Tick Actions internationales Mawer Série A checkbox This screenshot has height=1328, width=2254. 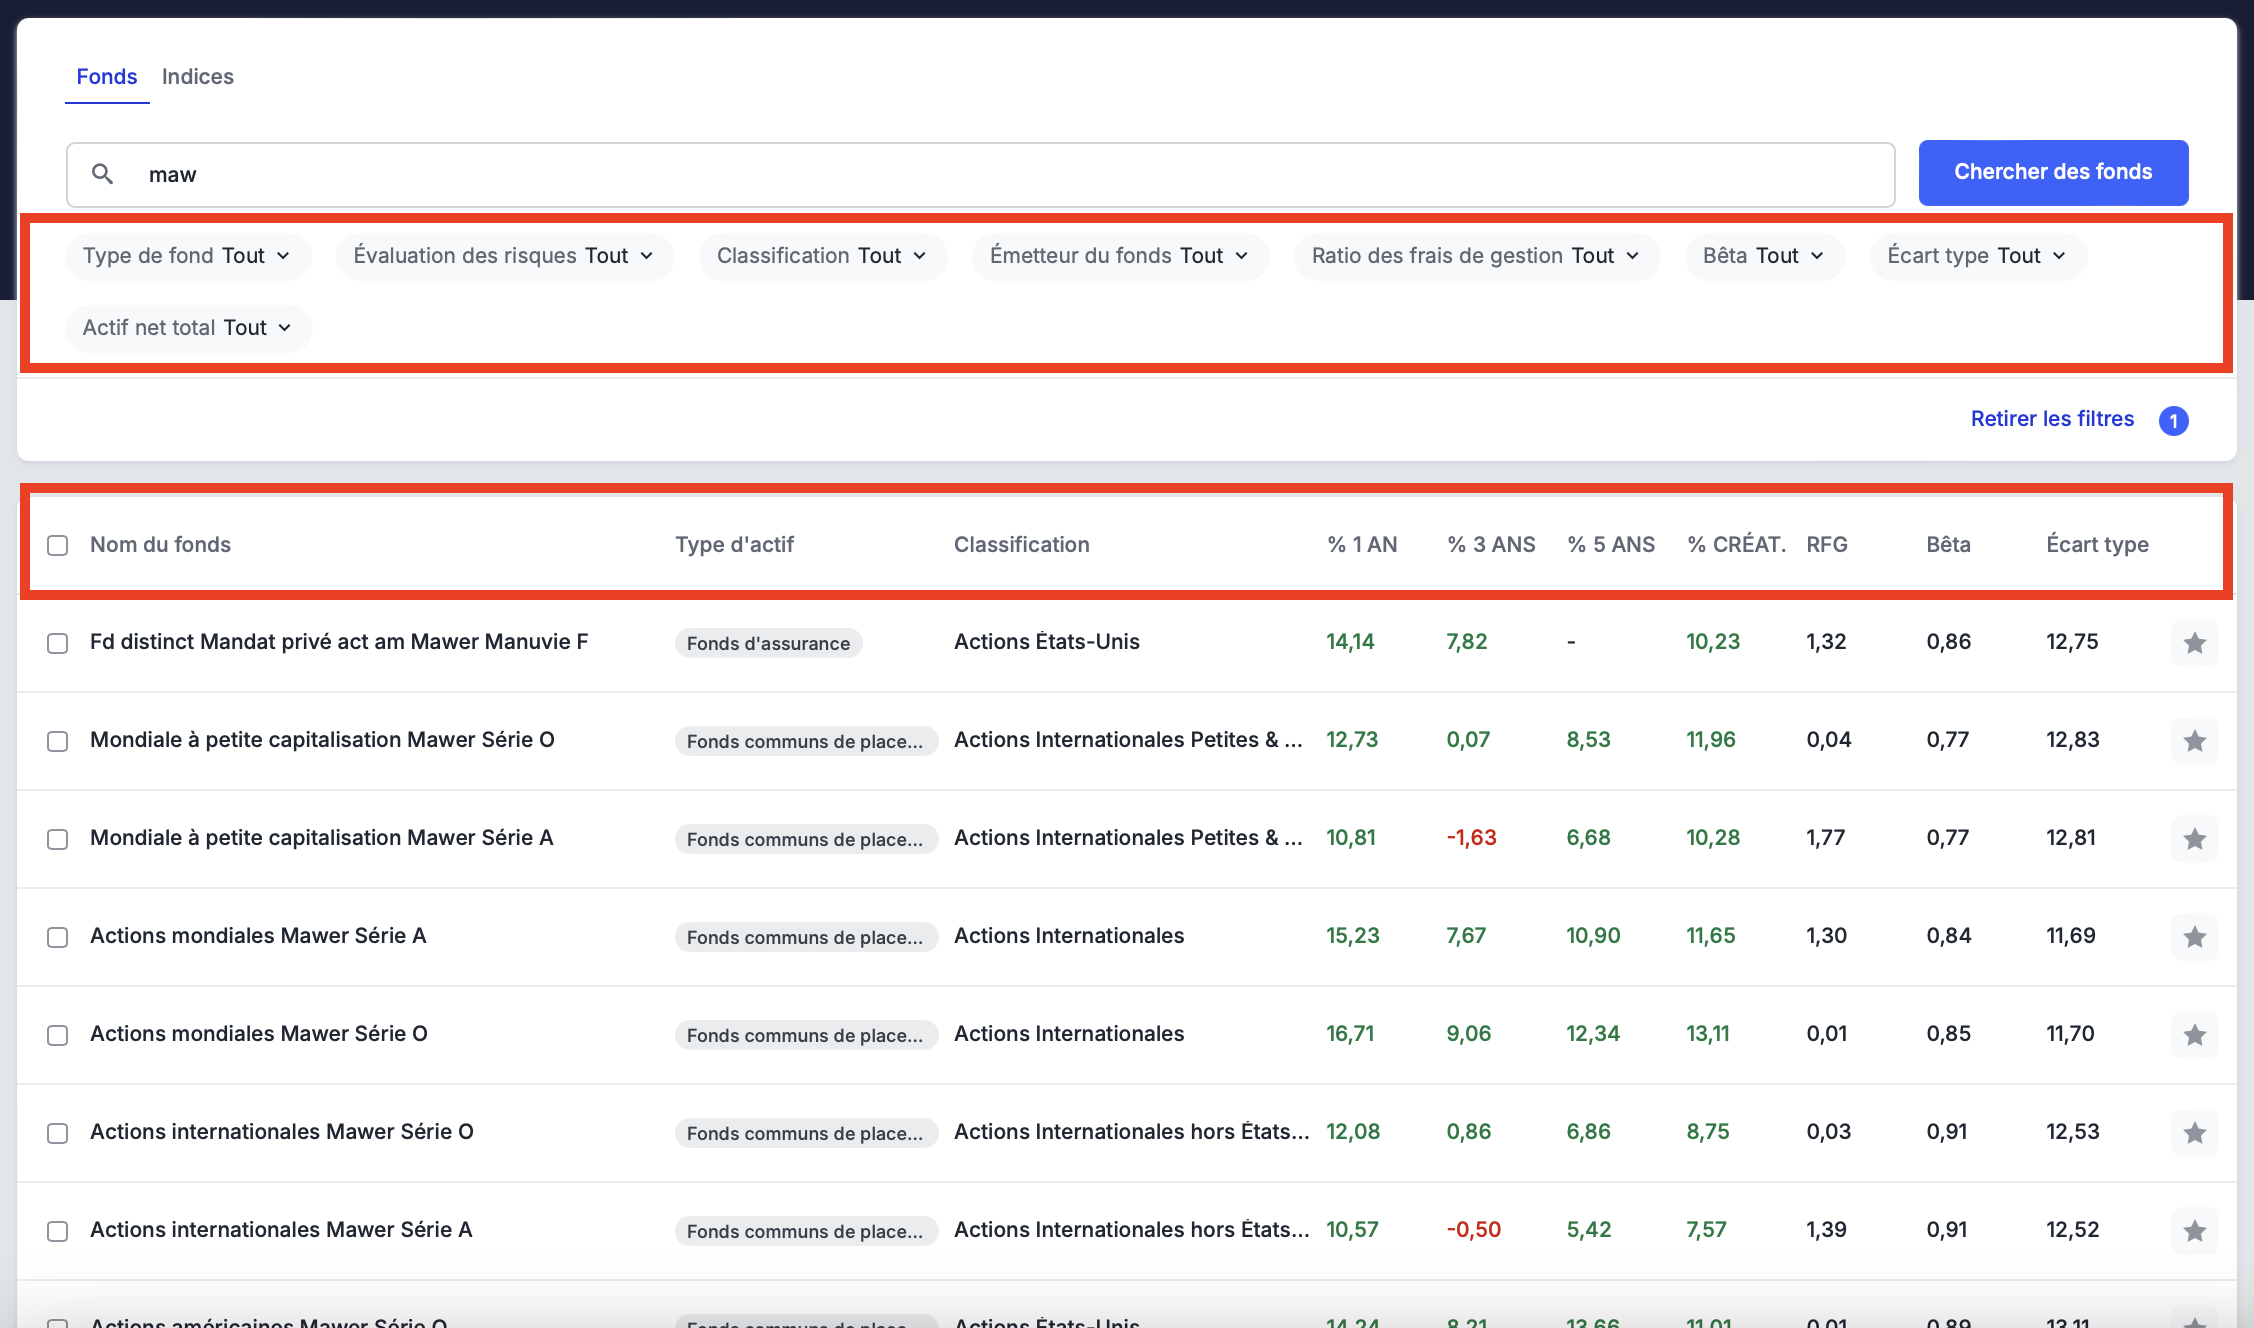(x=58, y=1231)
